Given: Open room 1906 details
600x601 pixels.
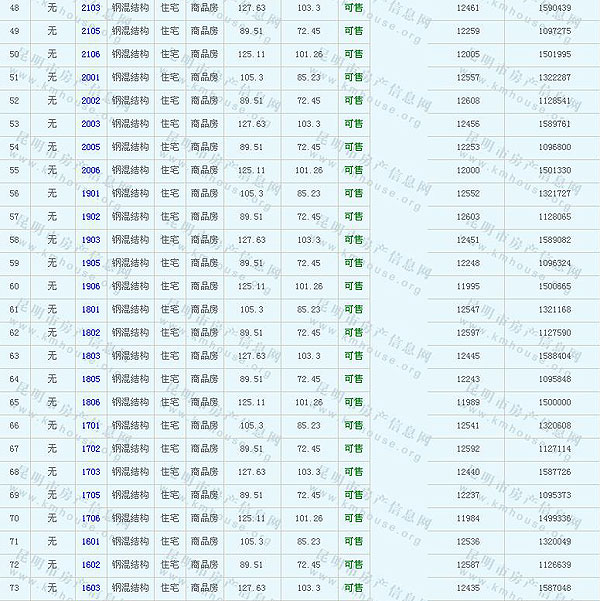Looking at the screenshot, I should [x=90, y=286].
